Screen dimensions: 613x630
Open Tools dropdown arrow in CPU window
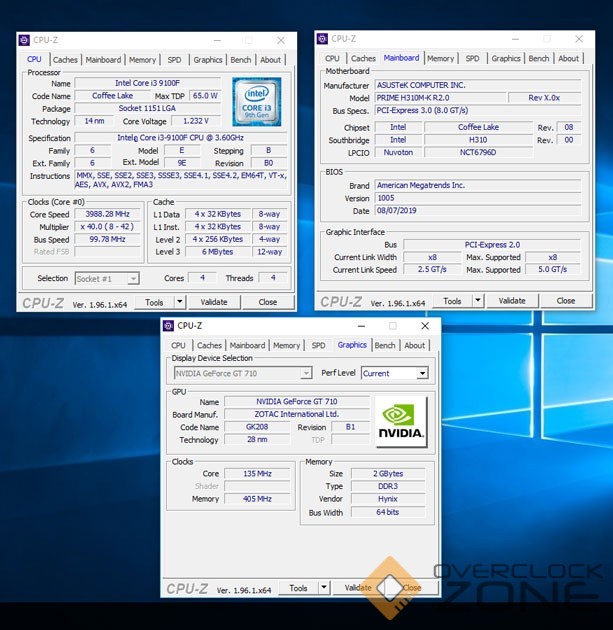179,302
